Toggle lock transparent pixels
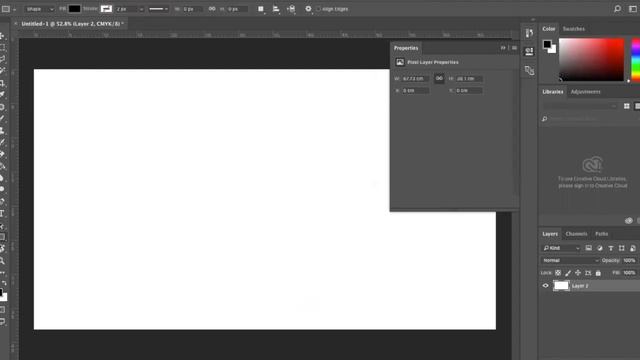640x360 pixels. pos(558,273)
